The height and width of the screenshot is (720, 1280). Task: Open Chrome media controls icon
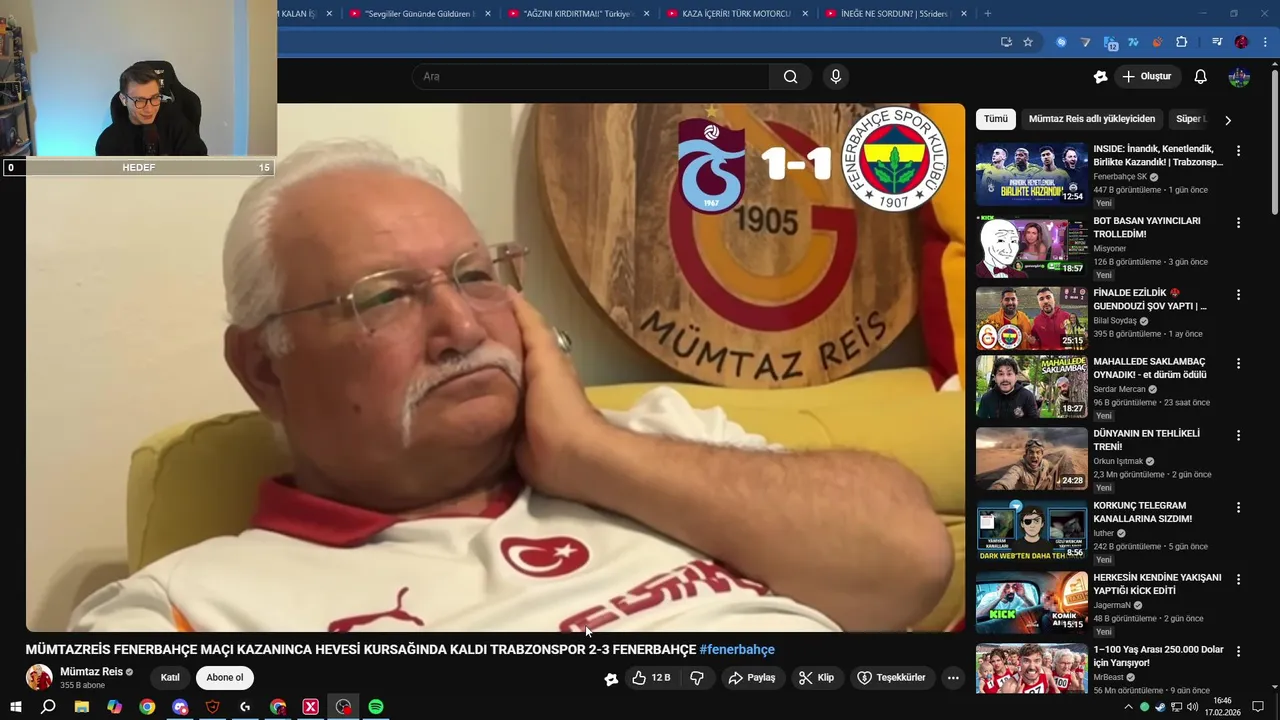tap(1216, 42)
